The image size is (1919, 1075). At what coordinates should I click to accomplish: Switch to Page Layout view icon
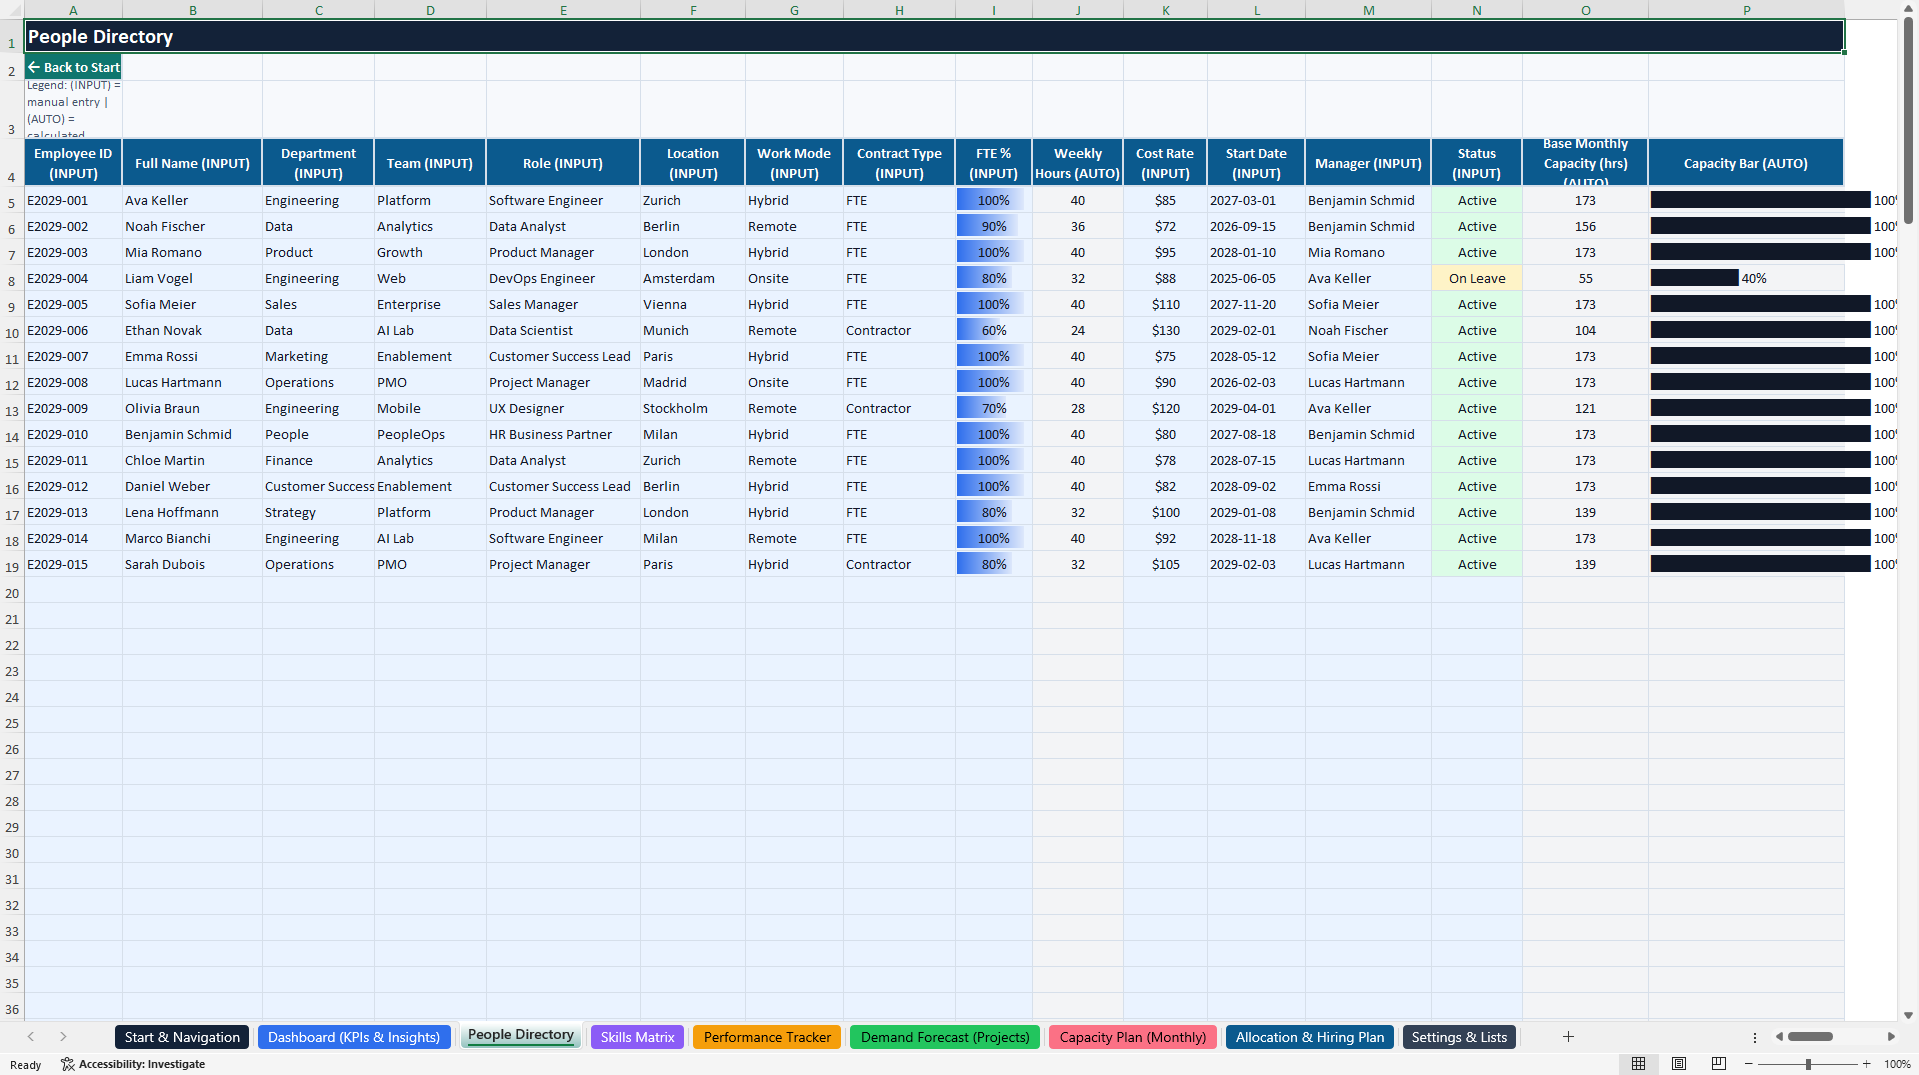click(x=1679, y=1064)
